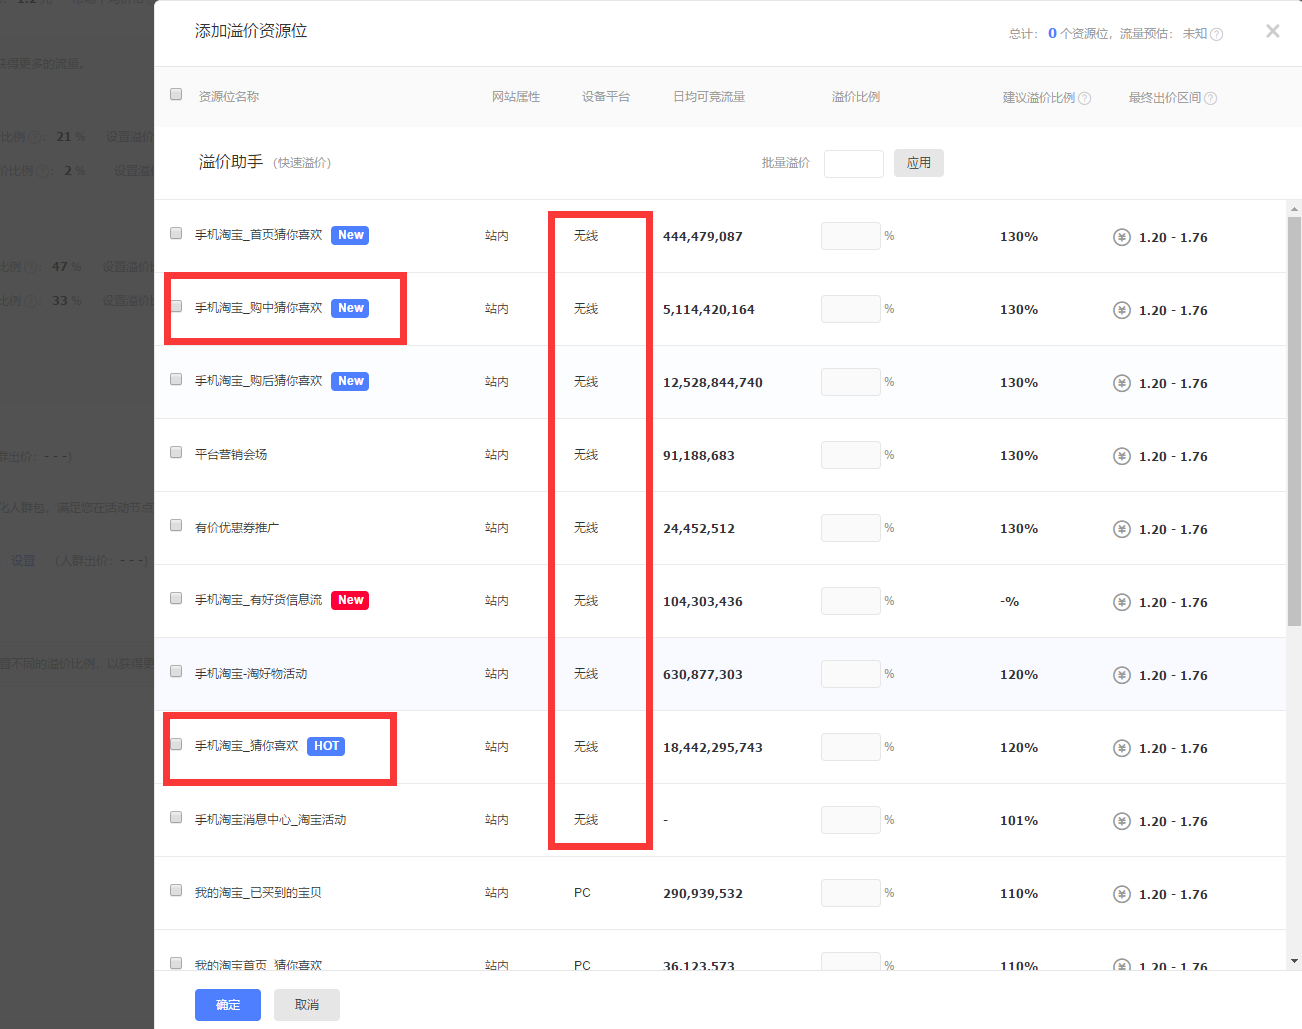Click premium input for 手机淘宝_有好货信息流
The image size is (1302, 1029).
coord(851,601)
